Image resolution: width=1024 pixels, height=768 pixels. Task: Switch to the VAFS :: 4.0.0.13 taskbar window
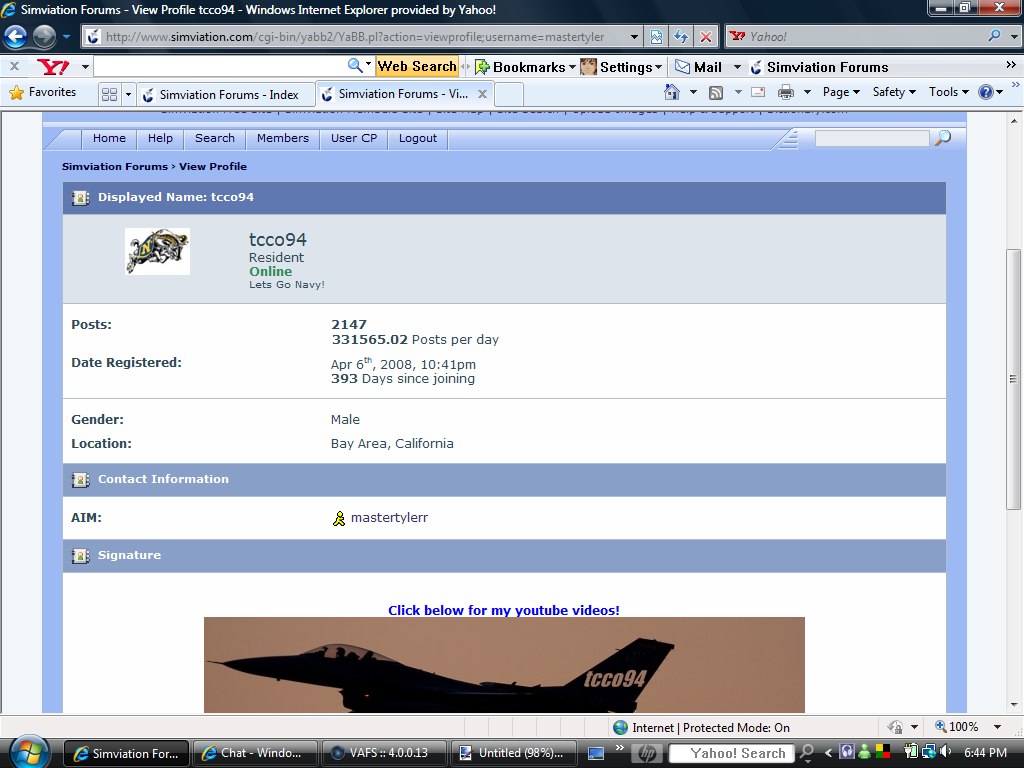coord(383,753)
